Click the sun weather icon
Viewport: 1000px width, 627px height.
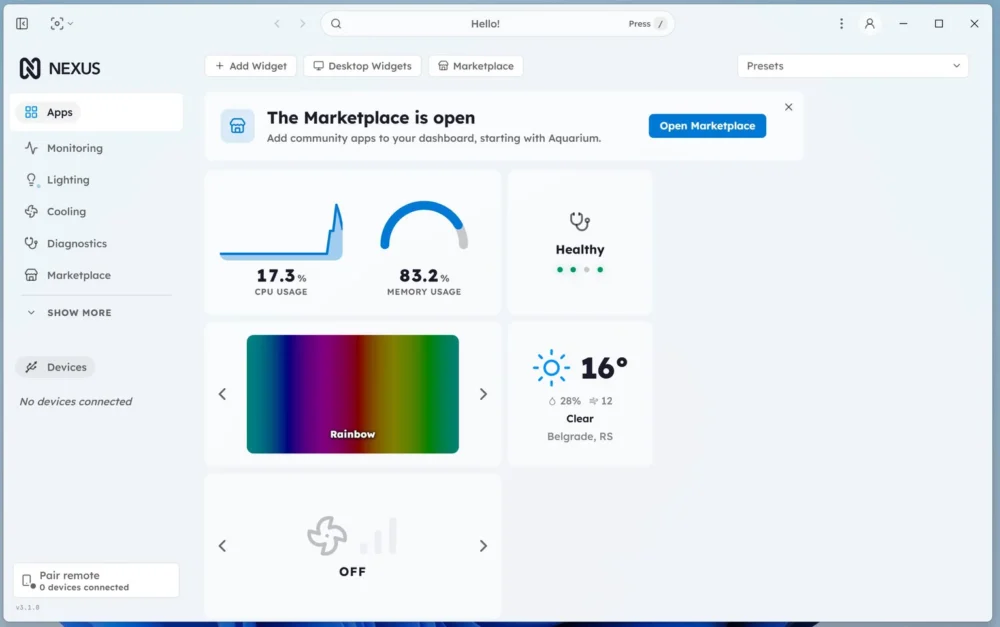coord(551,367)
